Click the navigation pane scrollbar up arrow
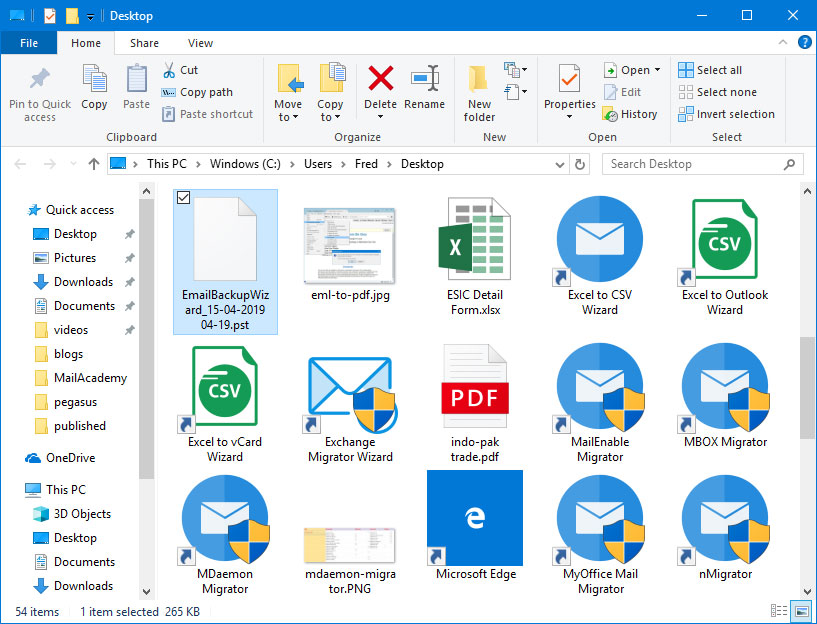Screen dimensions: 817x624 (x=146, y=191)
